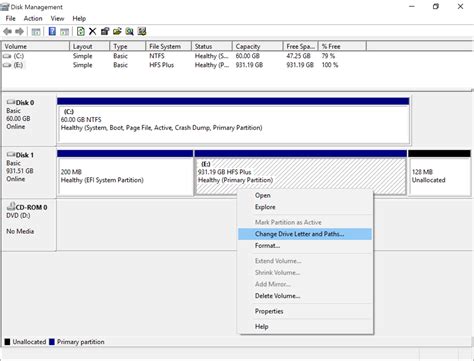Click the magnifier search toolbar icon

click(x=129, y=31)
